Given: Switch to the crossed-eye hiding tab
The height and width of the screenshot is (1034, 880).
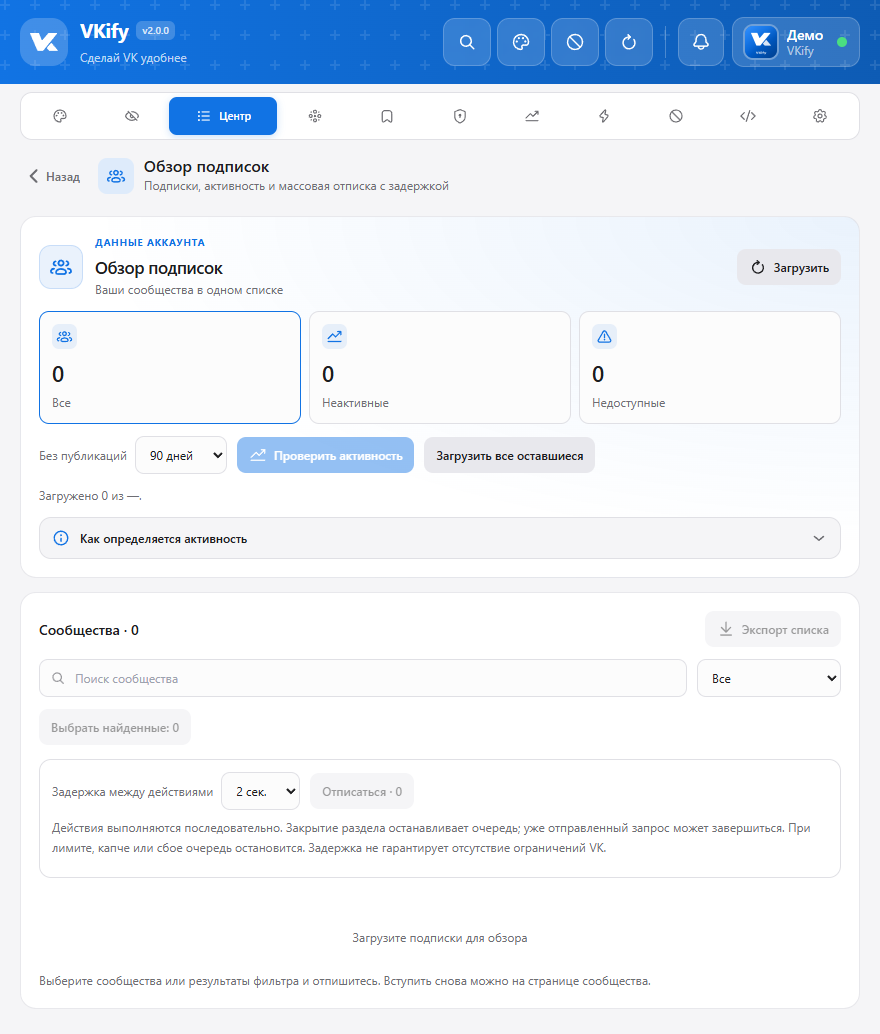Looking at the screenshot, I should pyautogui.click(x=132, y=116).
